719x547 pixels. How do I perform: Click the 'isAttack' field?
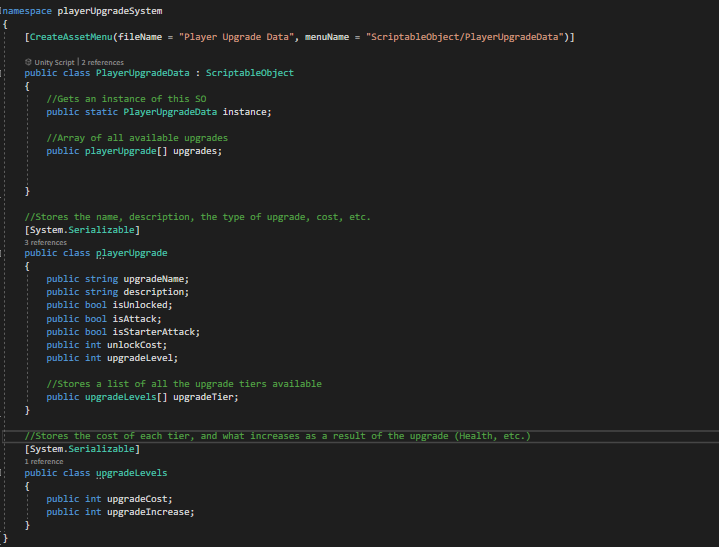(134, 319)
